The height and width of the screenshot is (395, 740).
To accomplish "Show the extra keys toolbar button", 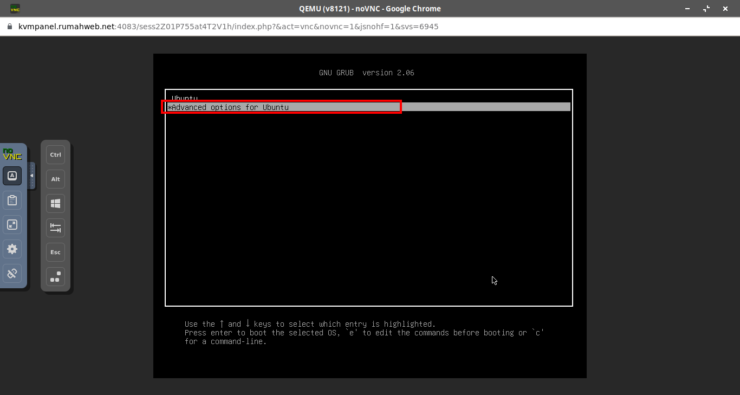I will (12, 176).
